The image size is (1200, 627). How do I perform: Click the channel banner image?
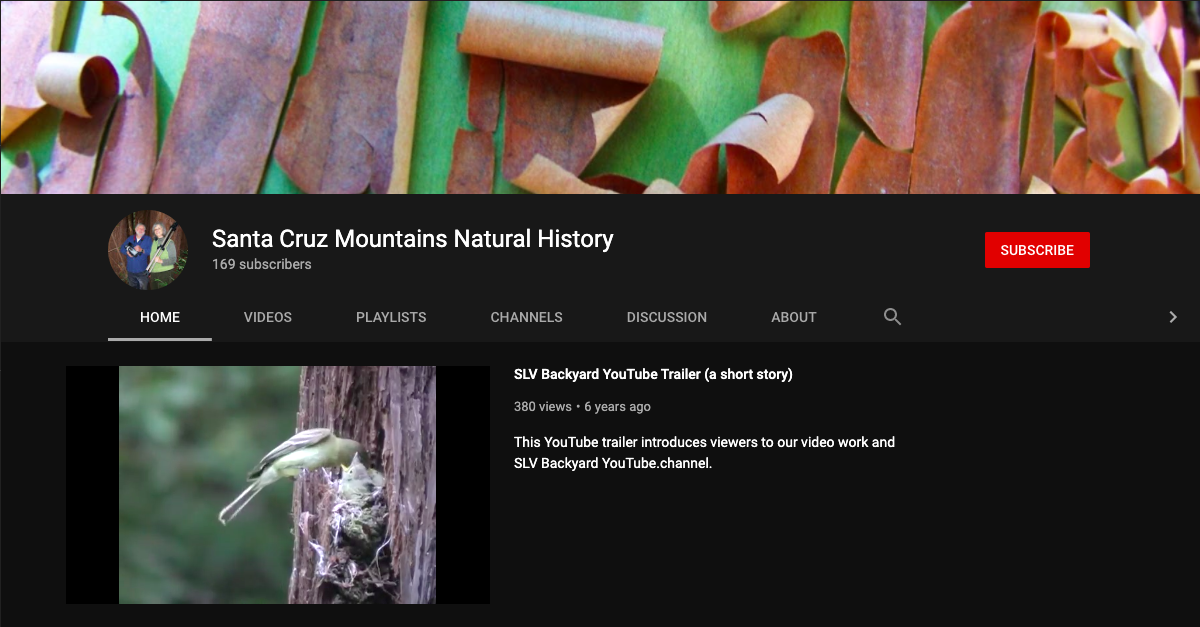600,97
